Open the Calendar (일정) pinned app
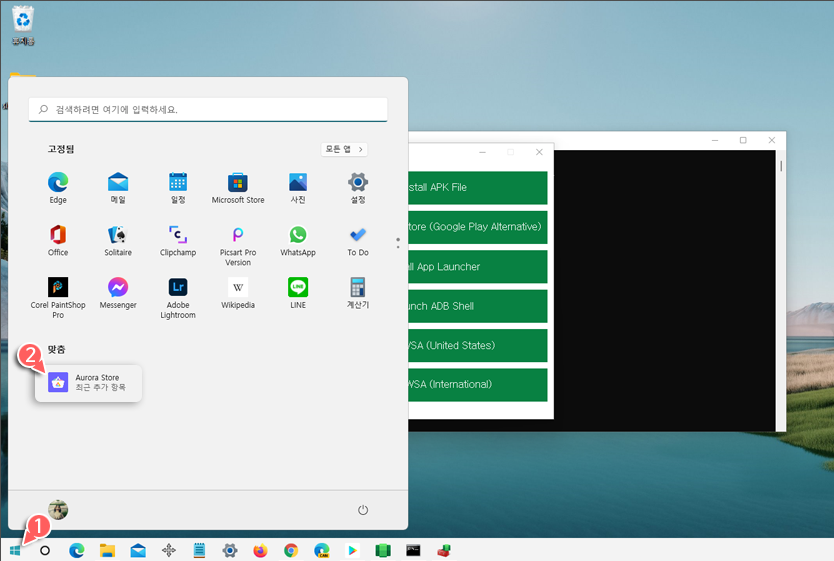The image size is (834, 561). 178,188
